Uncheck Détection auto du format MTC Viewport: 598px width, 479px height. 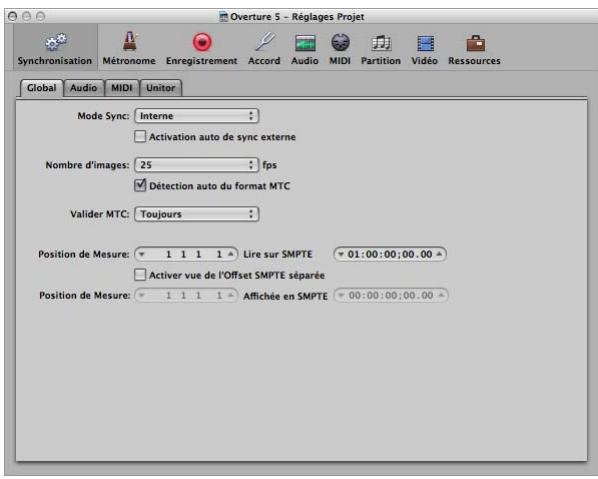pyautogui.click(x=140, y=185)
